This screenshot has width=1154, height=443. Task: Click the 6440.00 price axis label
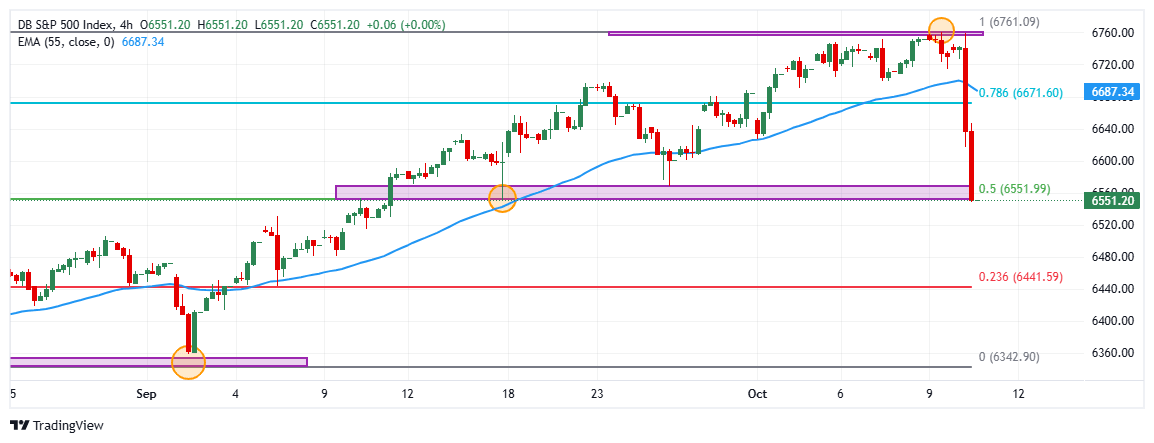[x=1111, y=288]
